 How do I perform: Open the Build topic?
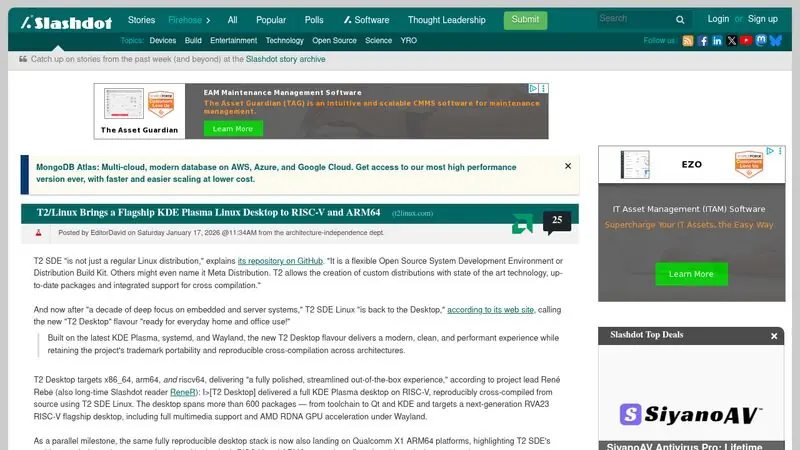click(x=193, y=40)
